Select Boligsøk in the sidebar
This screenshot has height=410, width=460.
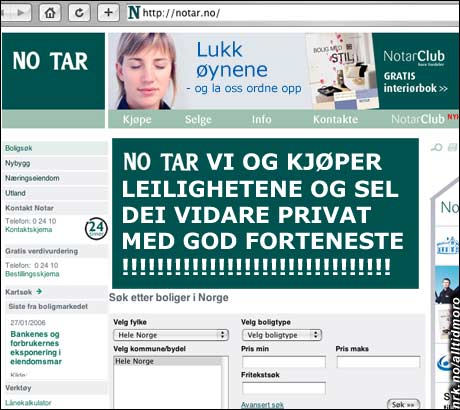click(x=55, y=148)
